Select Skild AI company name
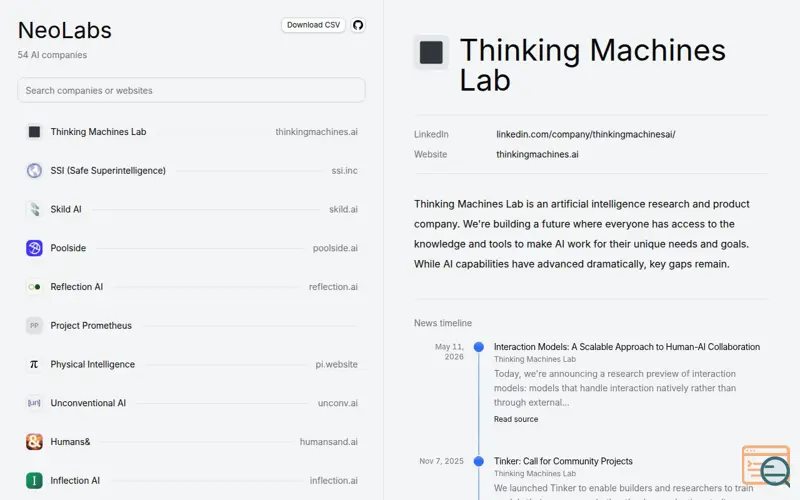The height and width of the screenshot is (500, 800). pos(66,209)
